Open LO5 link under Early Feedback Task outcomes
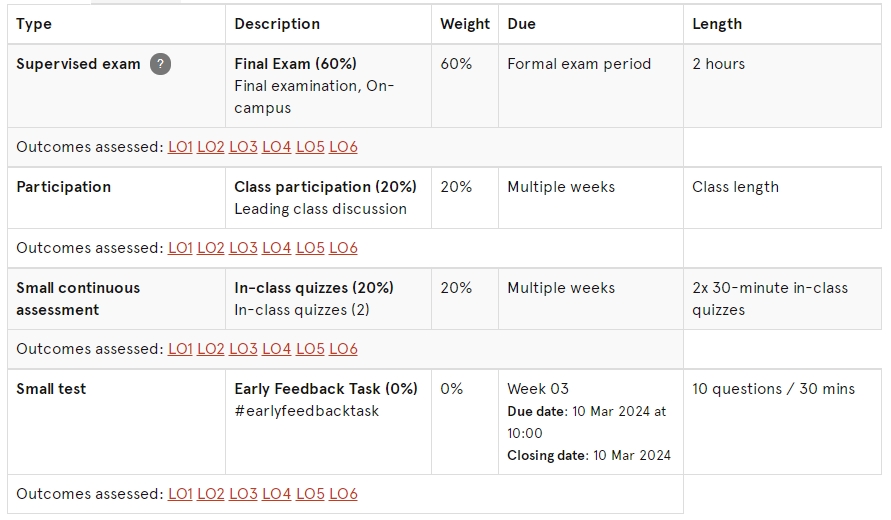 click(x=310, y=494)
